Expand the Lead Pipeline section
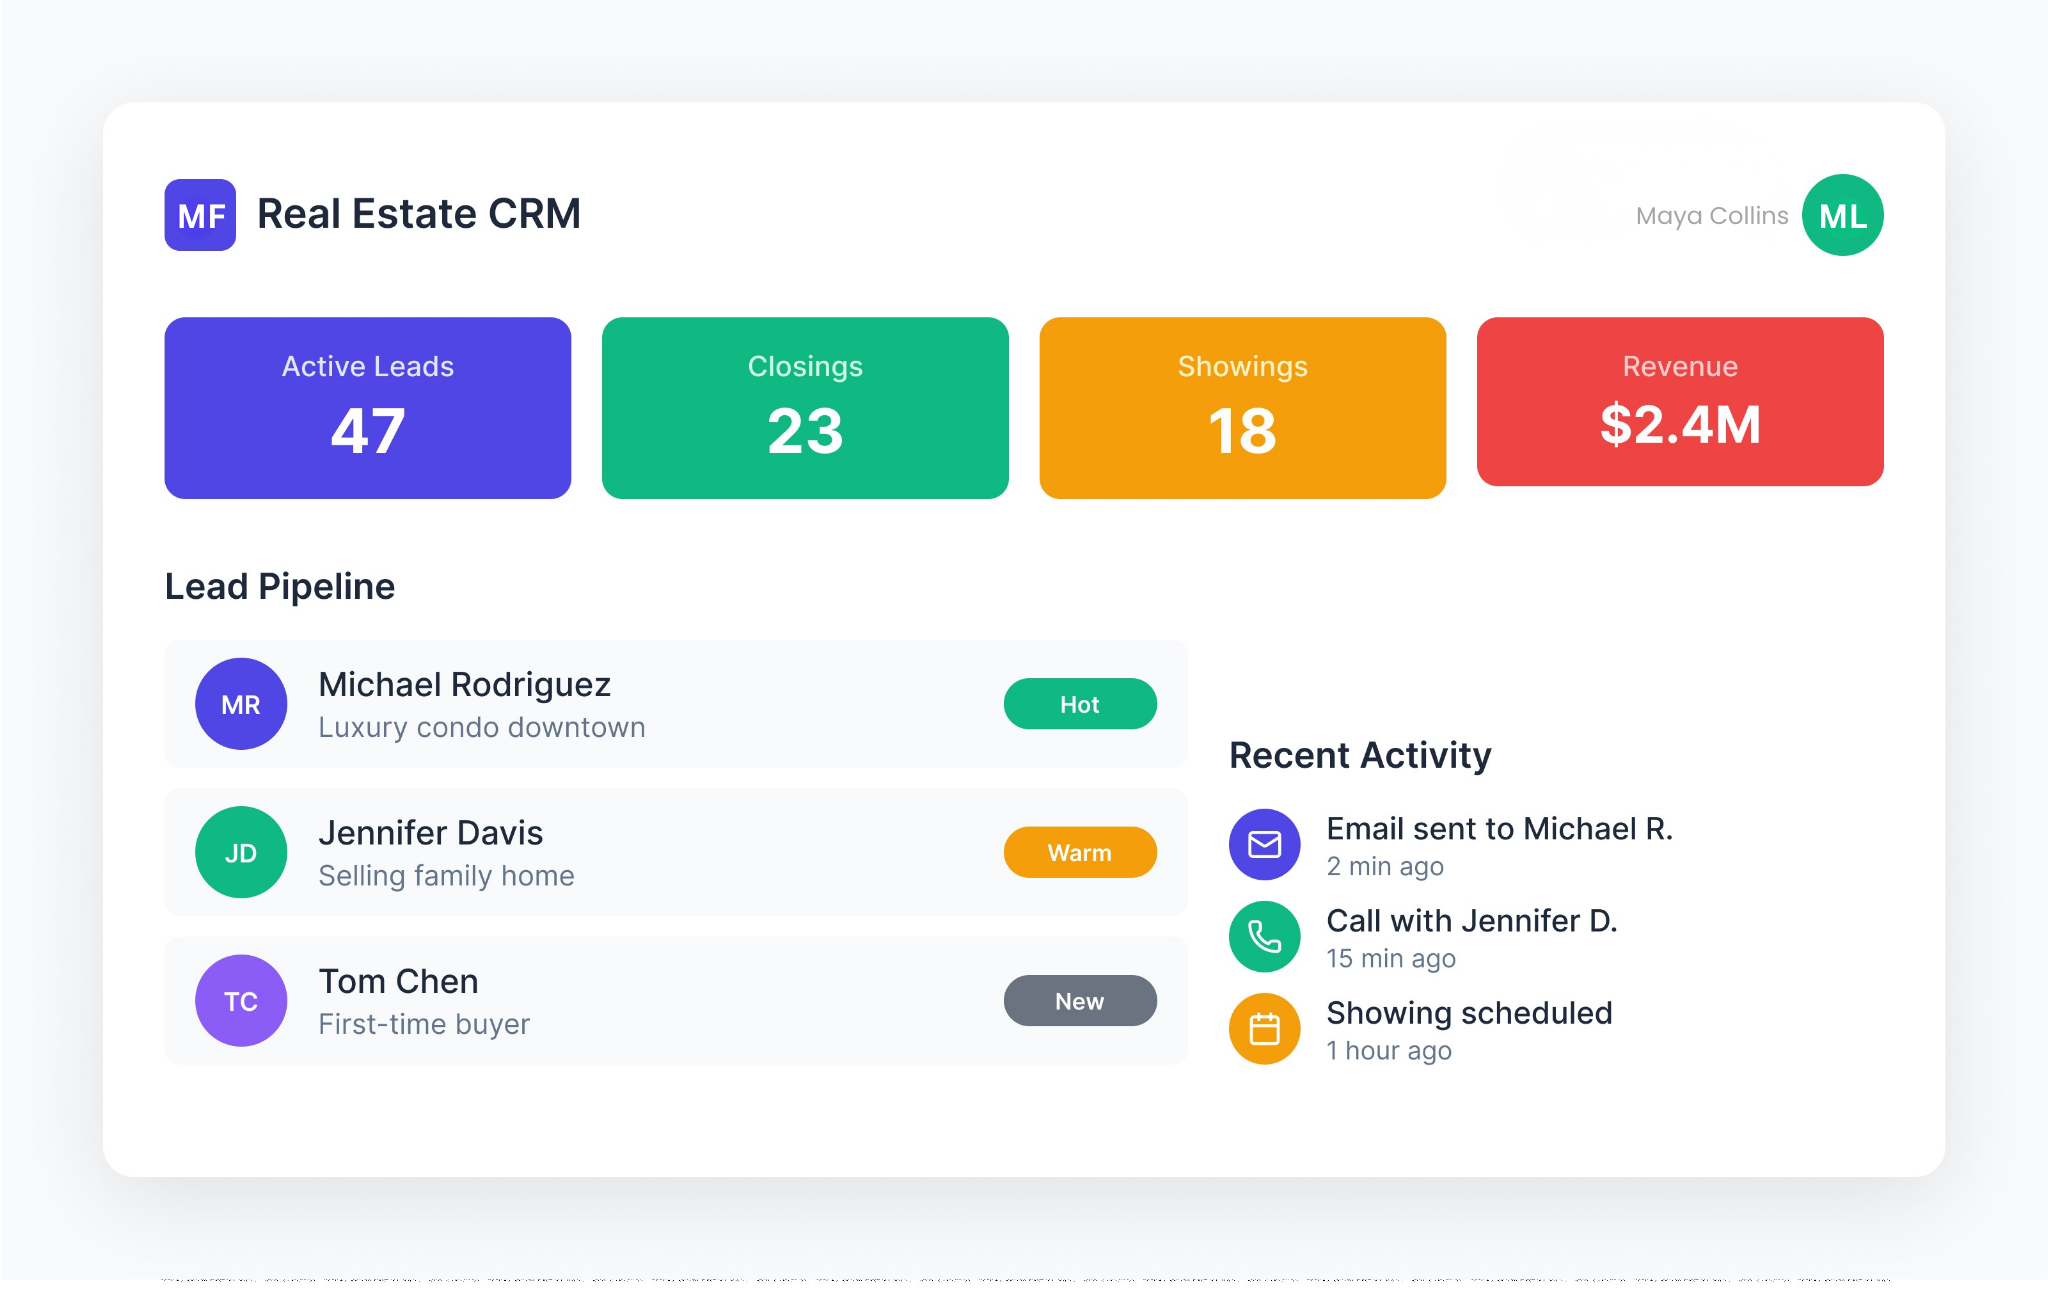 pos(280,586)
